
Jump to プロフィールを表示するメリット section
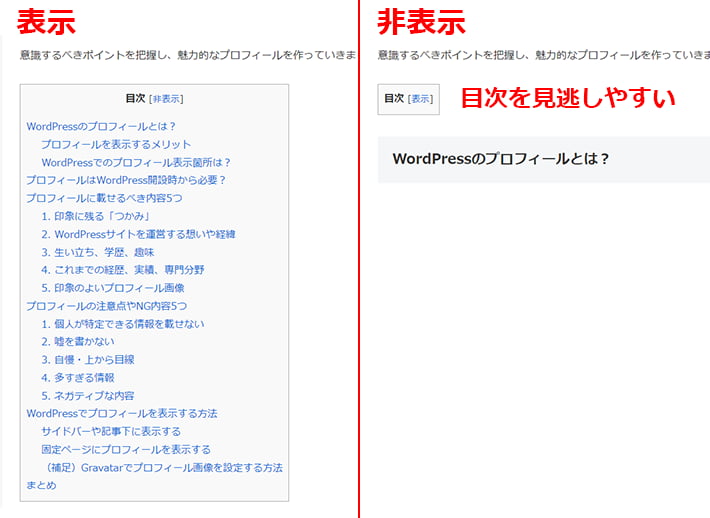tap(116, 144)
